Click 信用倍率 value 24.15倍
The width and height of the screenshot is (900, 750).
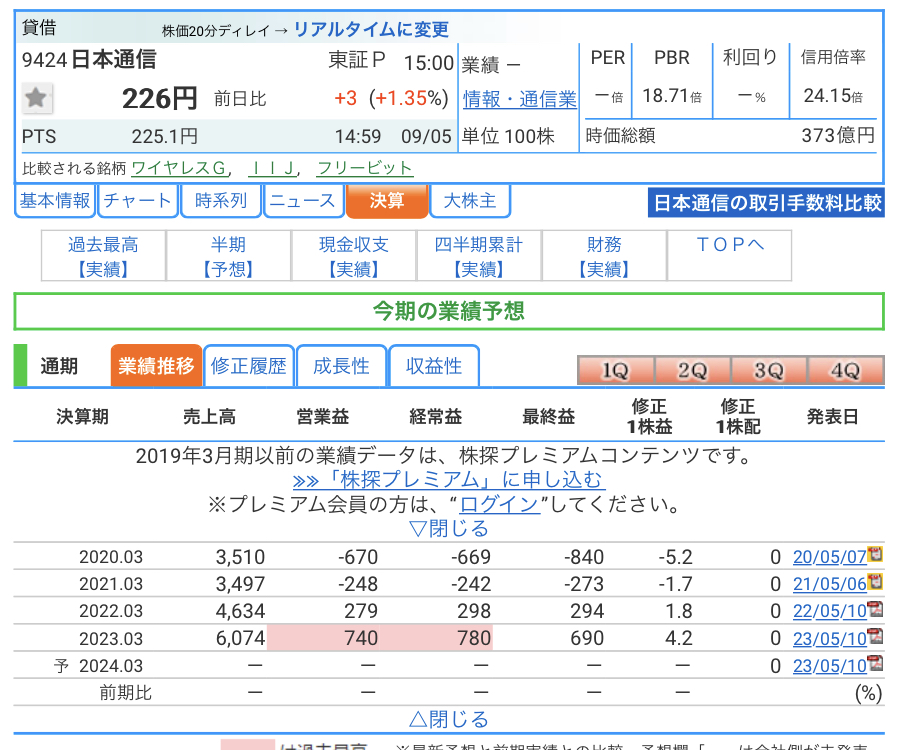(x=833, y=96)
